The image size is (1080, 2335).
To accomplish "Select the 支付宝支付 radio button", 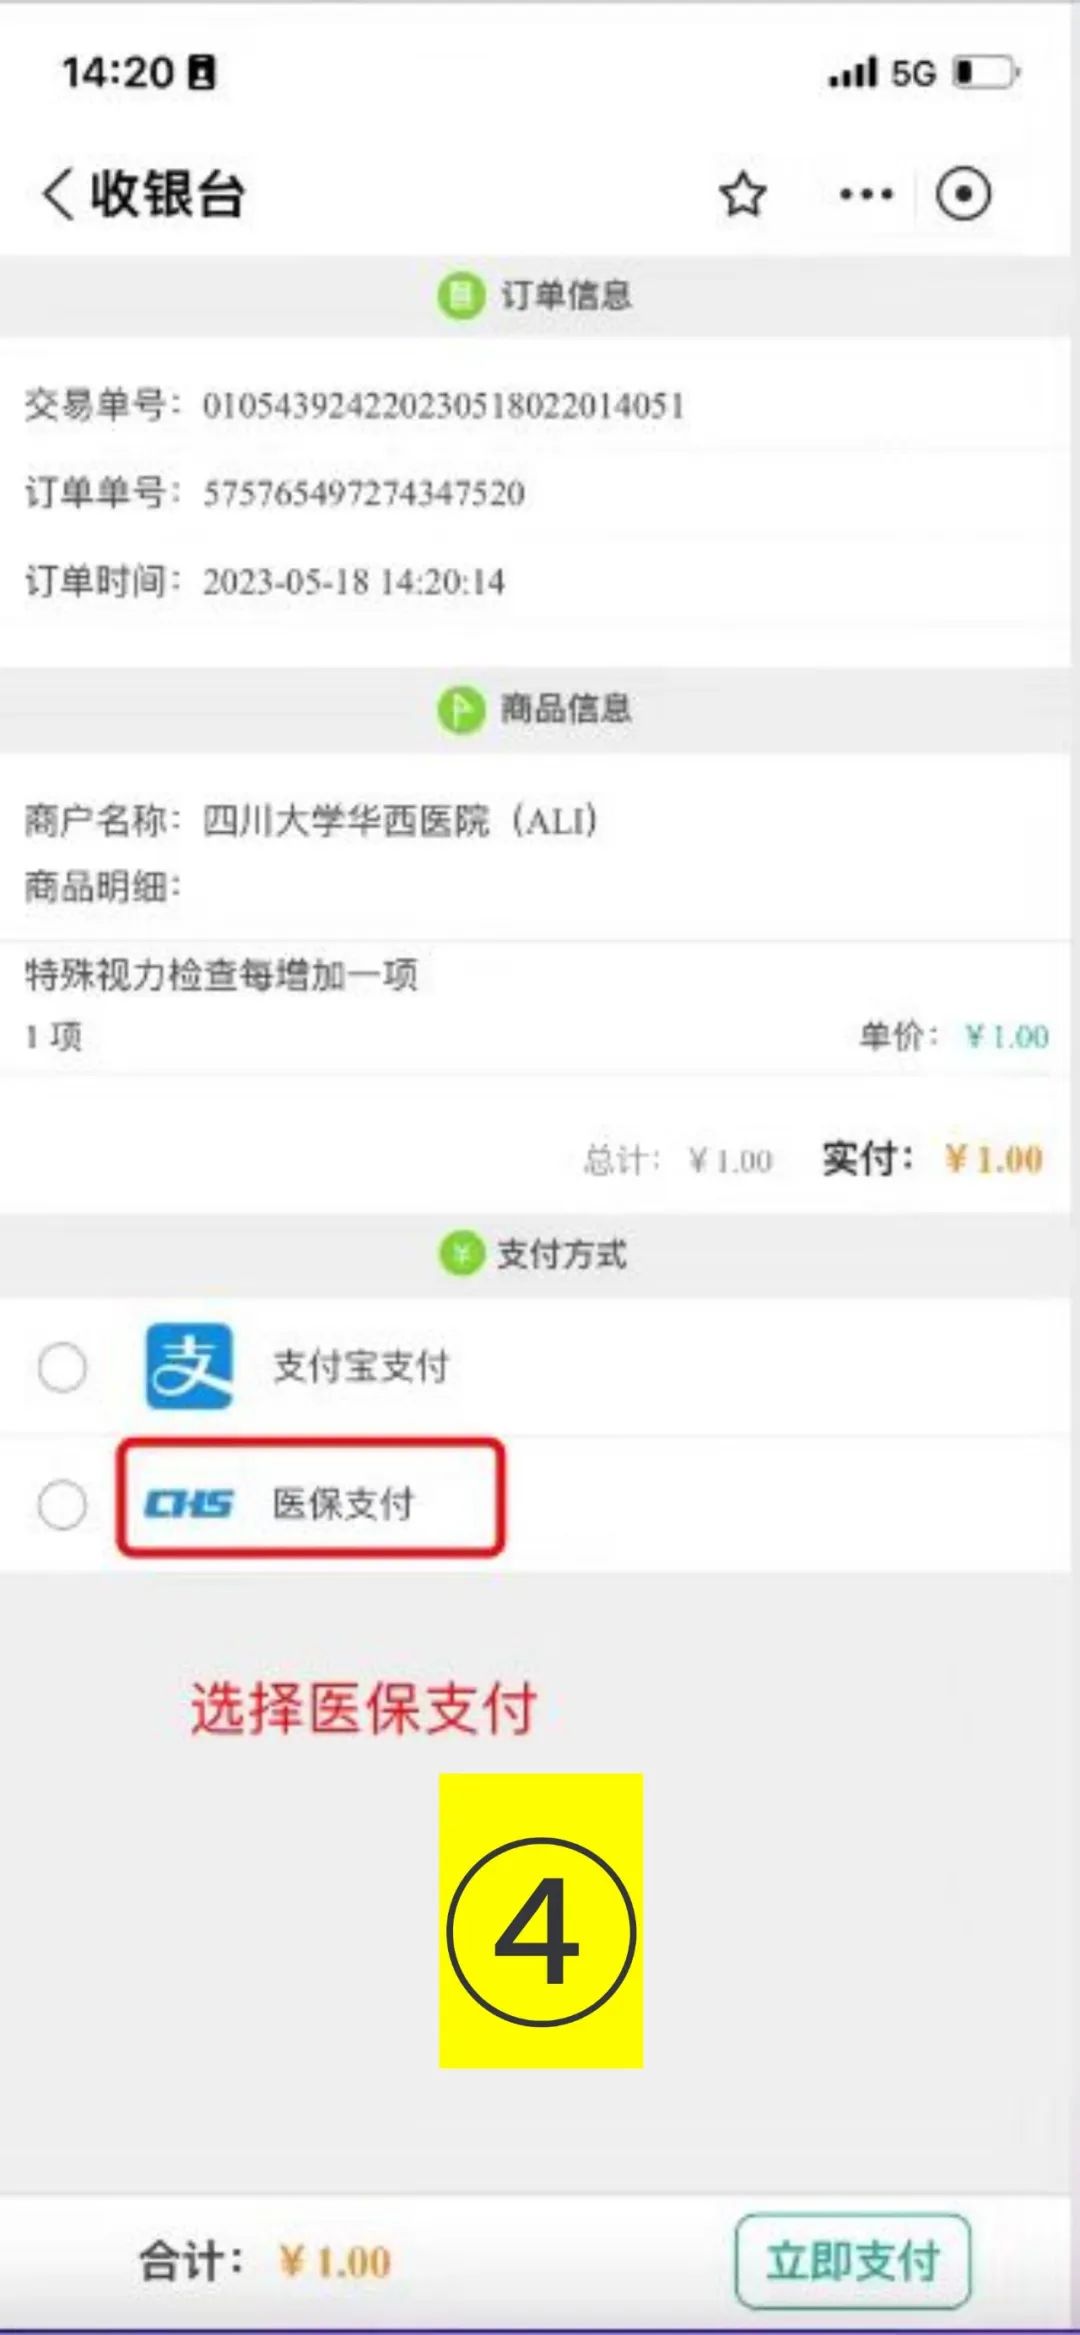I will (63, 1366).
